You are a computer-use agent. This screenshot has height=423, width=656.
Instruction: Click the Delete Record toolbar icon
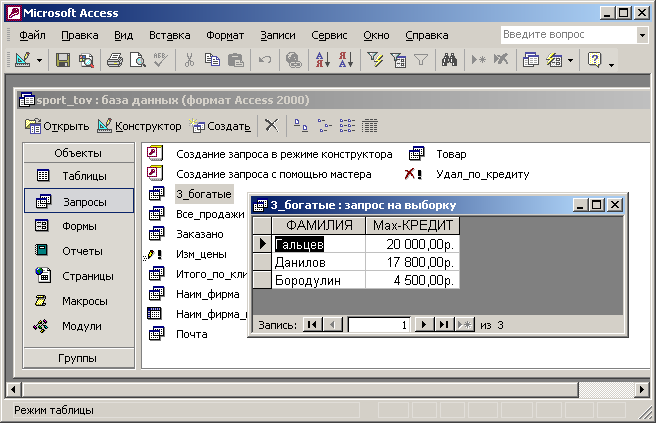(x=501, y=60)
